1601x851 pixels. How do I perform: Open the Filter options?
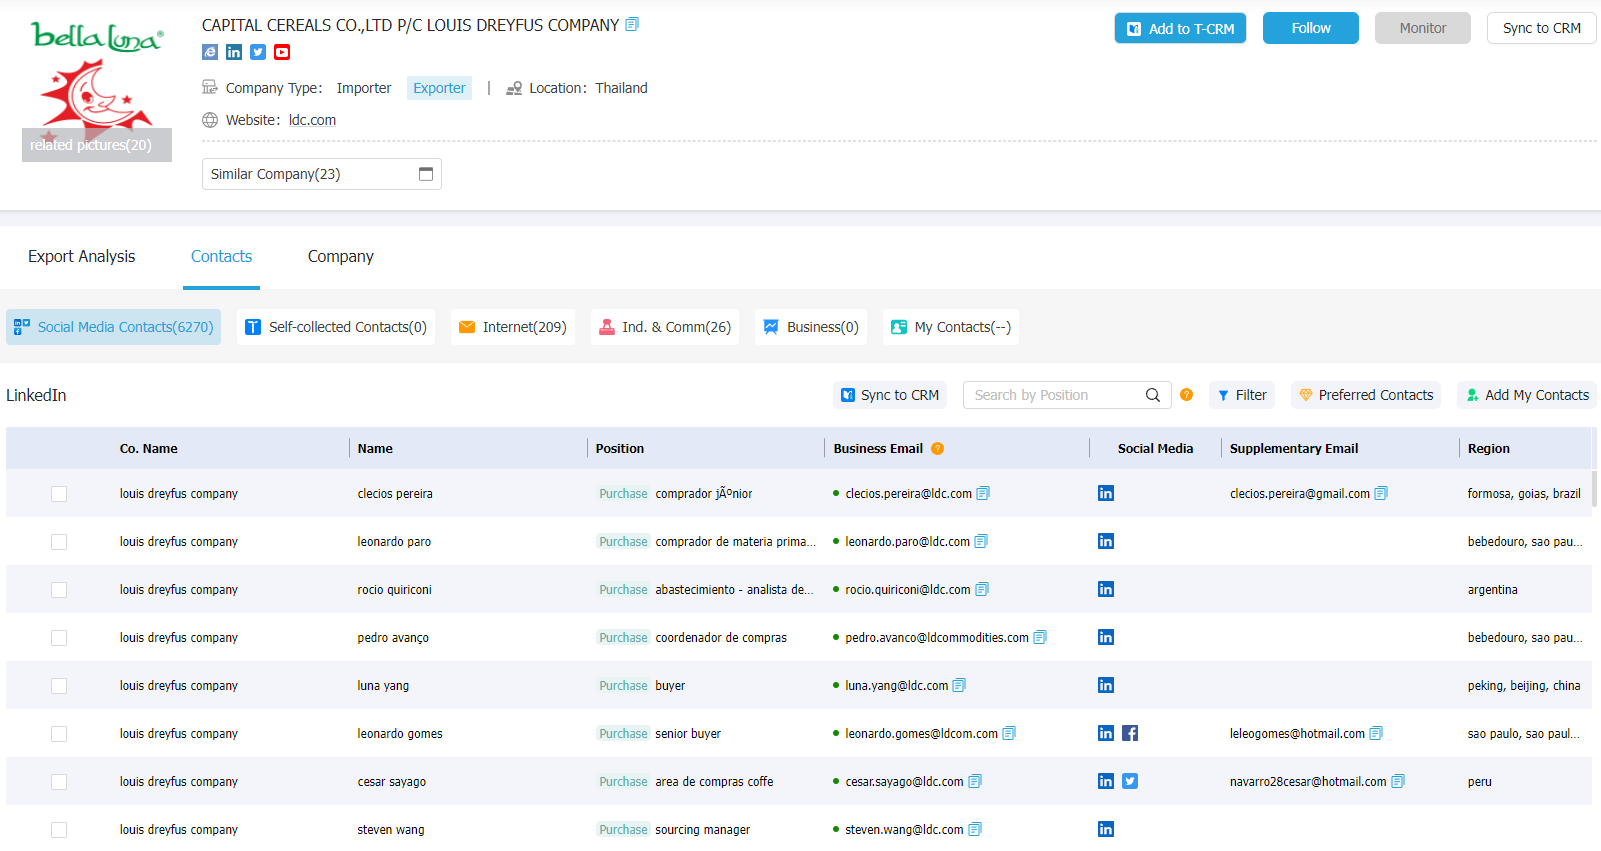(1242, 395)
